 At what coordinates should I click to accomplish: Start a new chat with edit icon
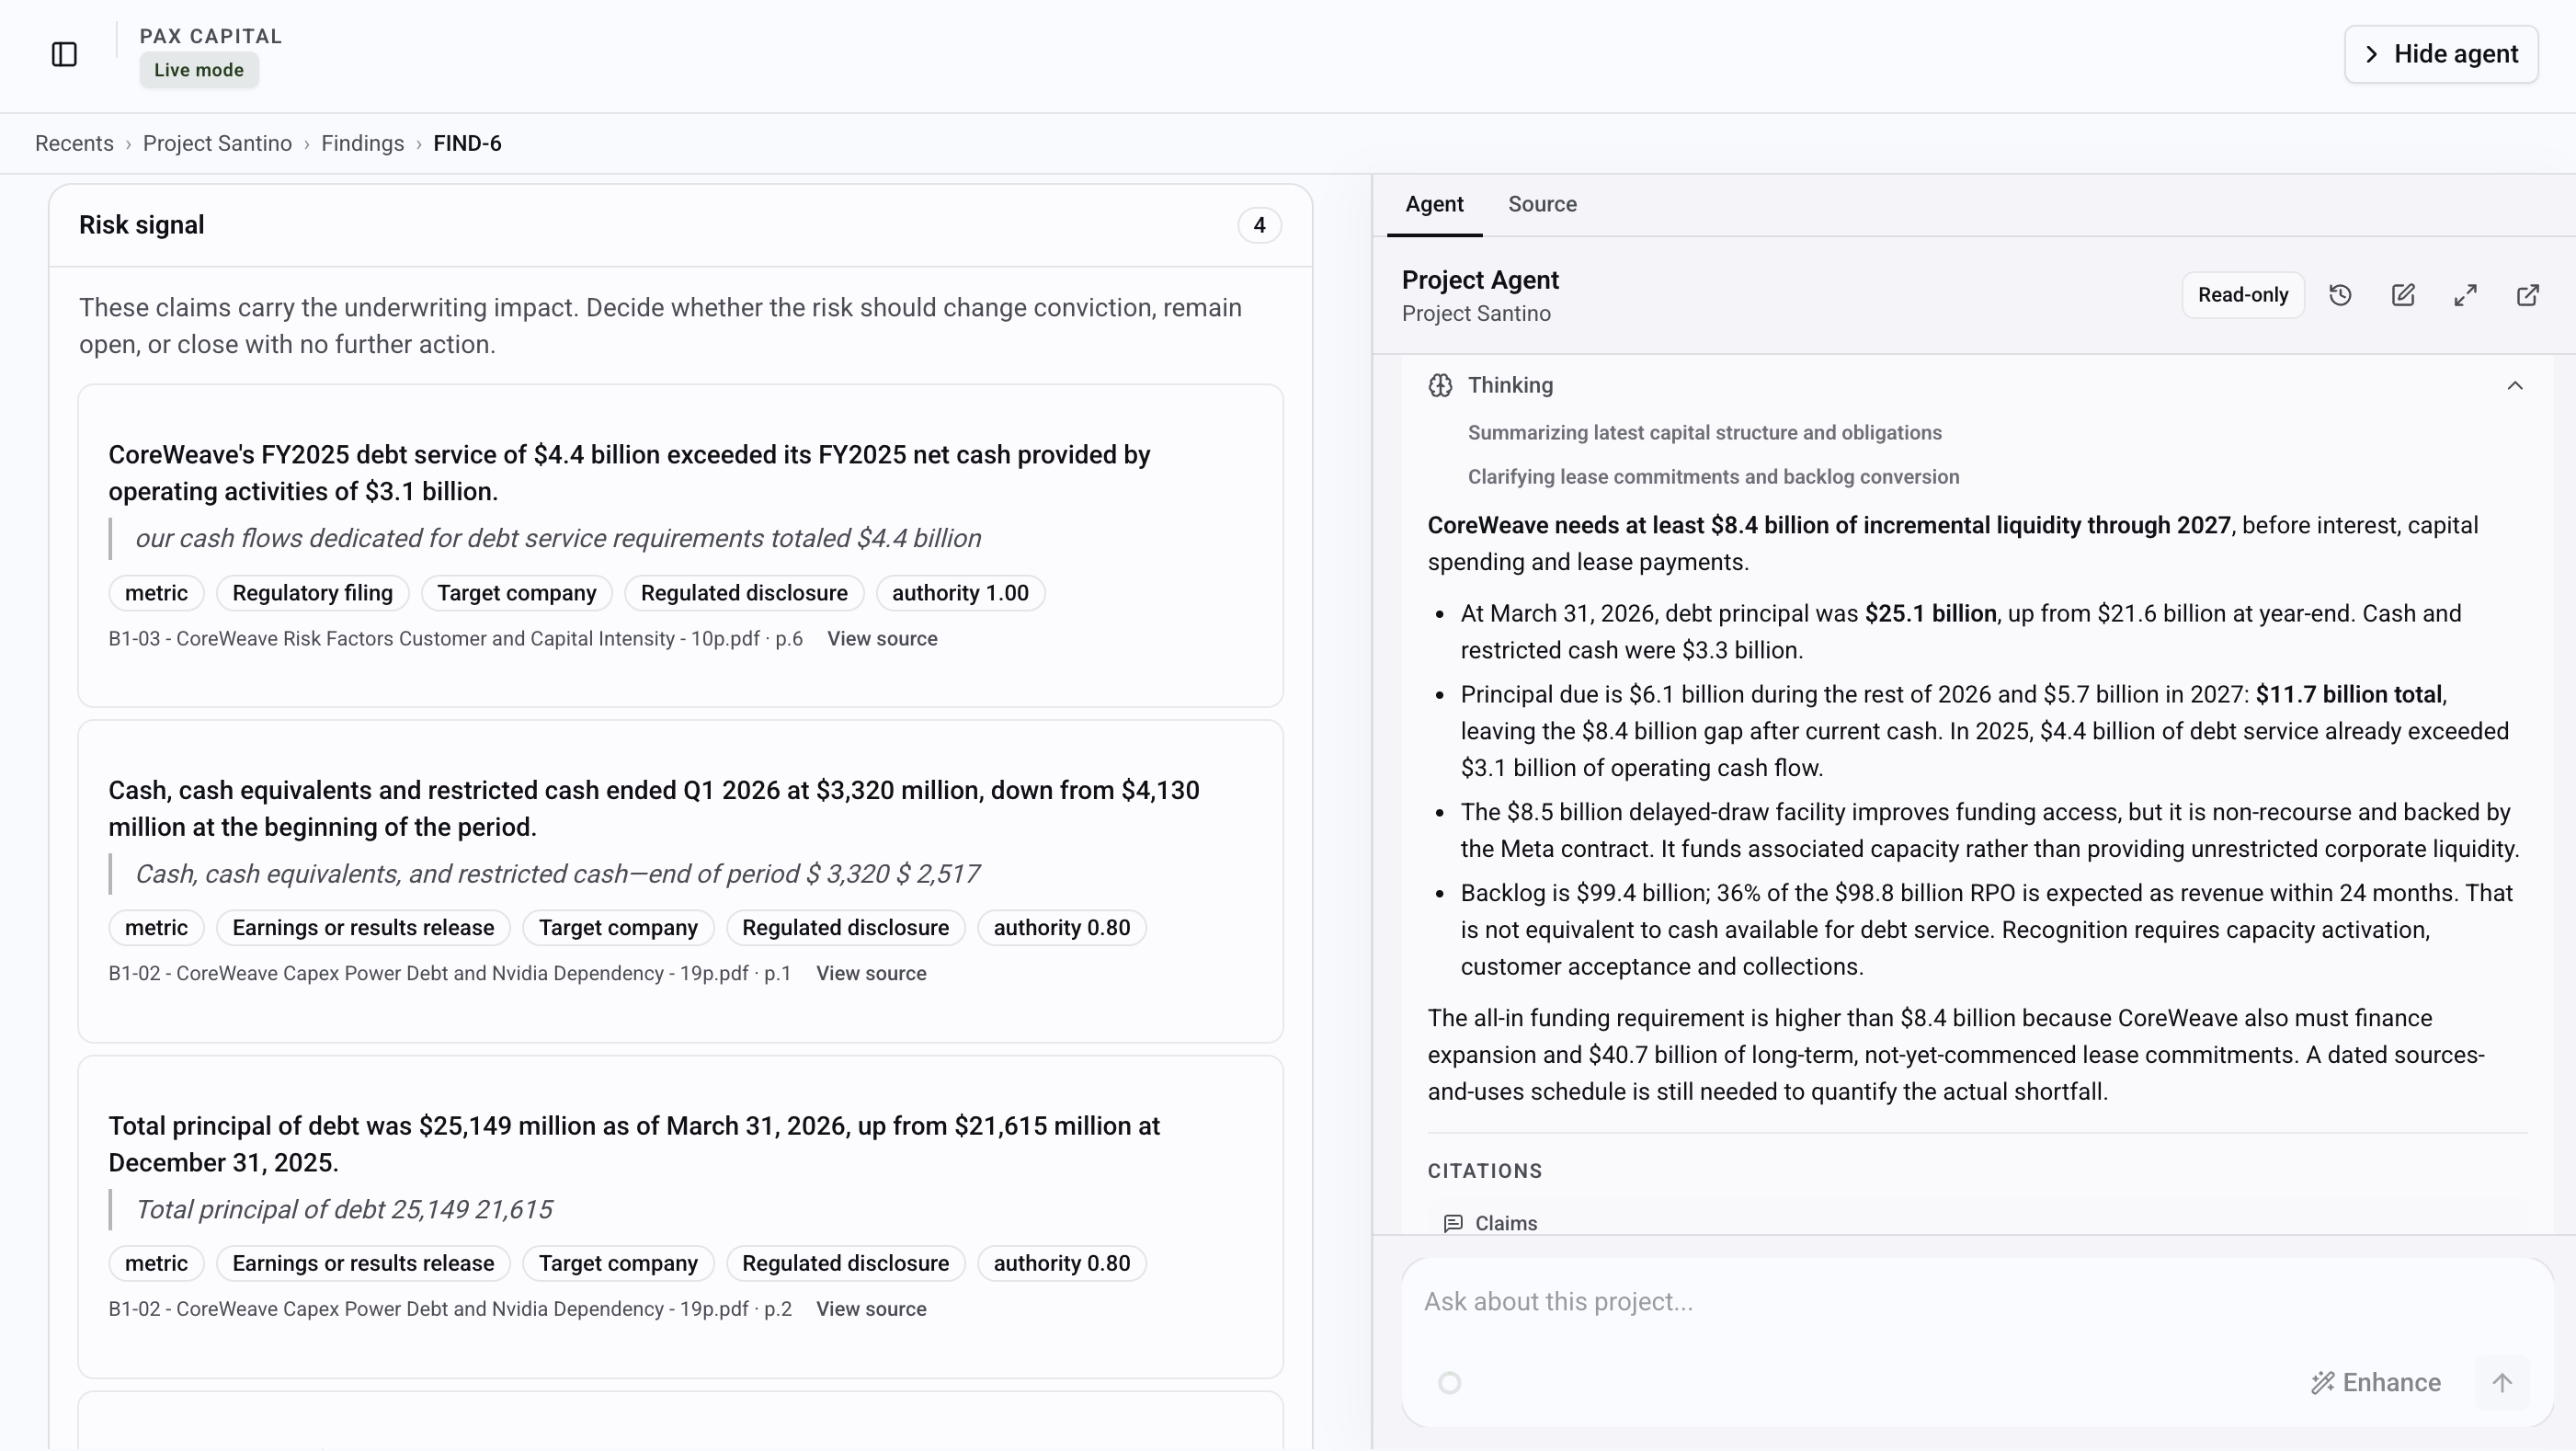click(x=2403, y=295)
